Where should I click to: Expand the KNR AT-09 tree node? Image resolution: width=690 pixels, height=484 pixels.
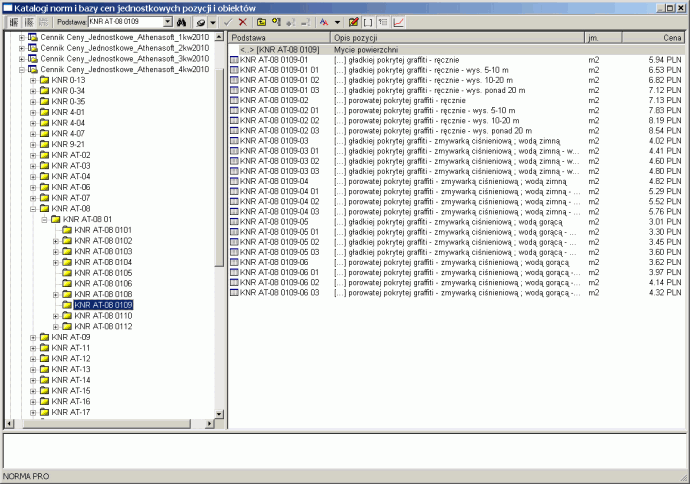pyautogui.click(x=33, y=338)
